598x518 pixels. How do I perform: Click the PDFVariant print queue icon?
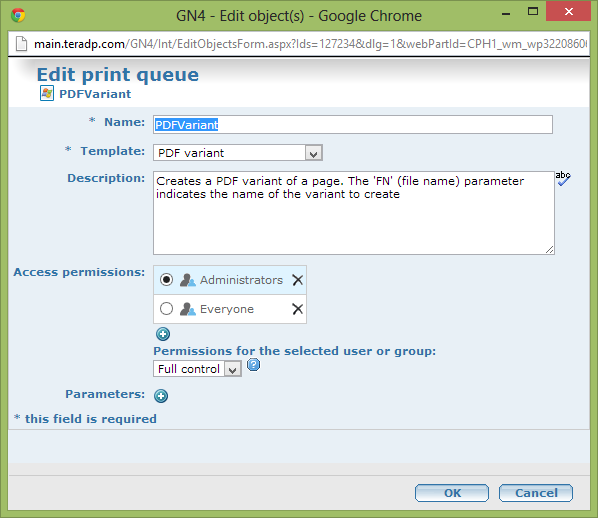47,93
